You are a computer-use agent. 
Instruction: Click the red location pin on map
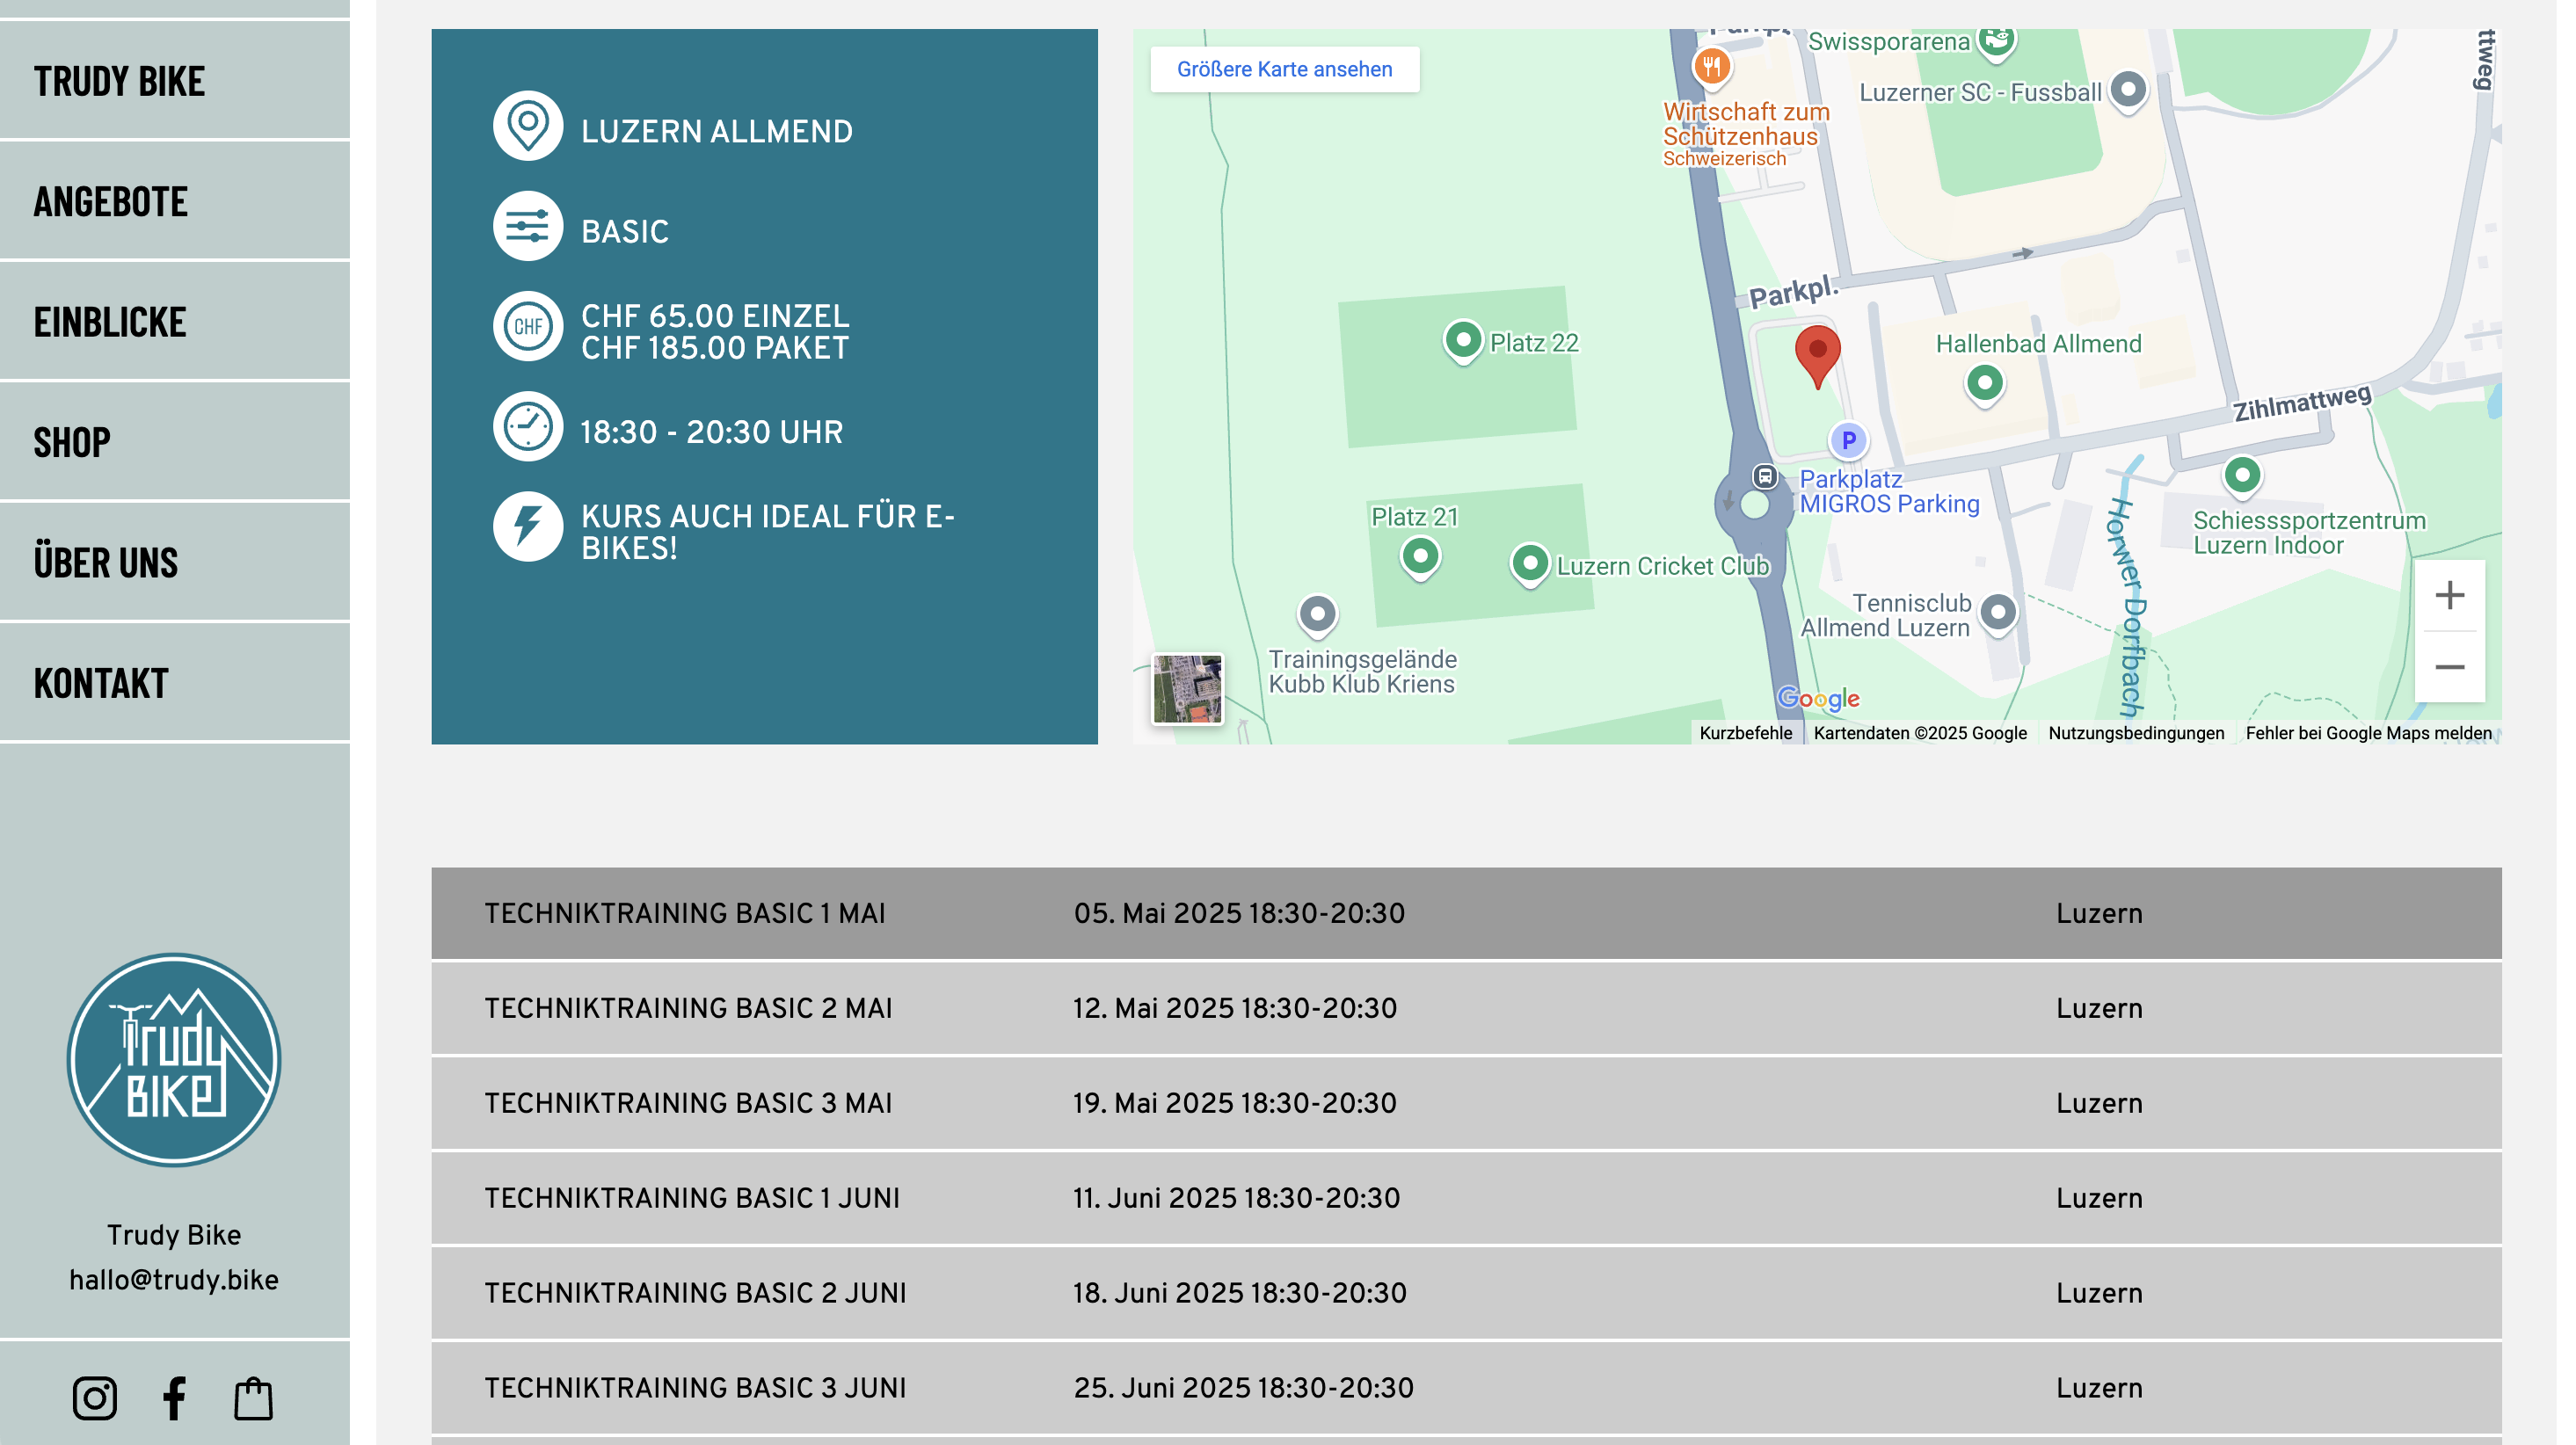click(x=1817, y=353)
